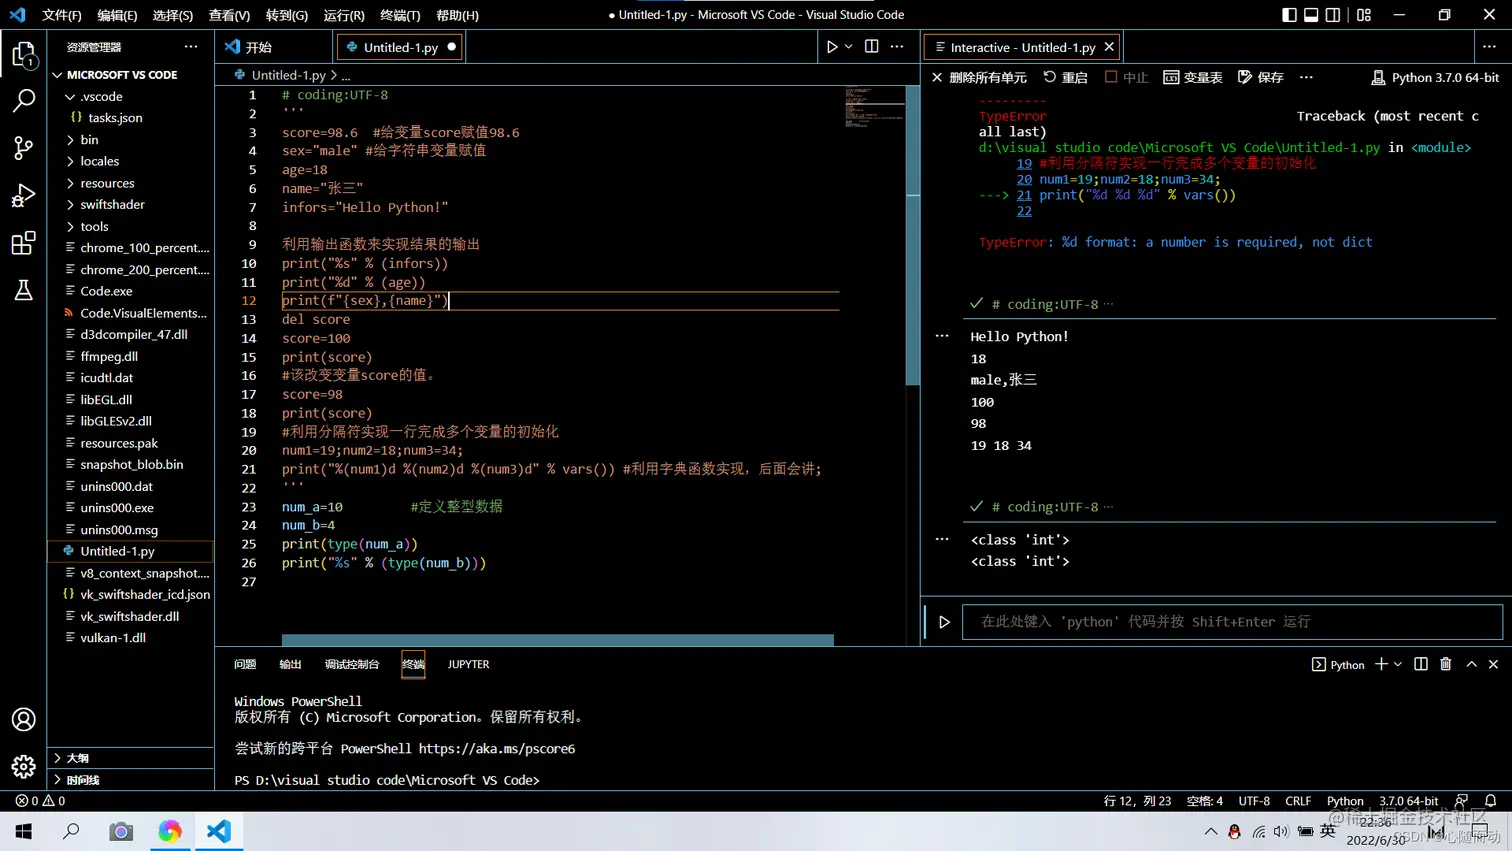Open Explorer panel more actions ellipsis
Viewport: 1512px width, 851px height.
[x=191, y=47]
